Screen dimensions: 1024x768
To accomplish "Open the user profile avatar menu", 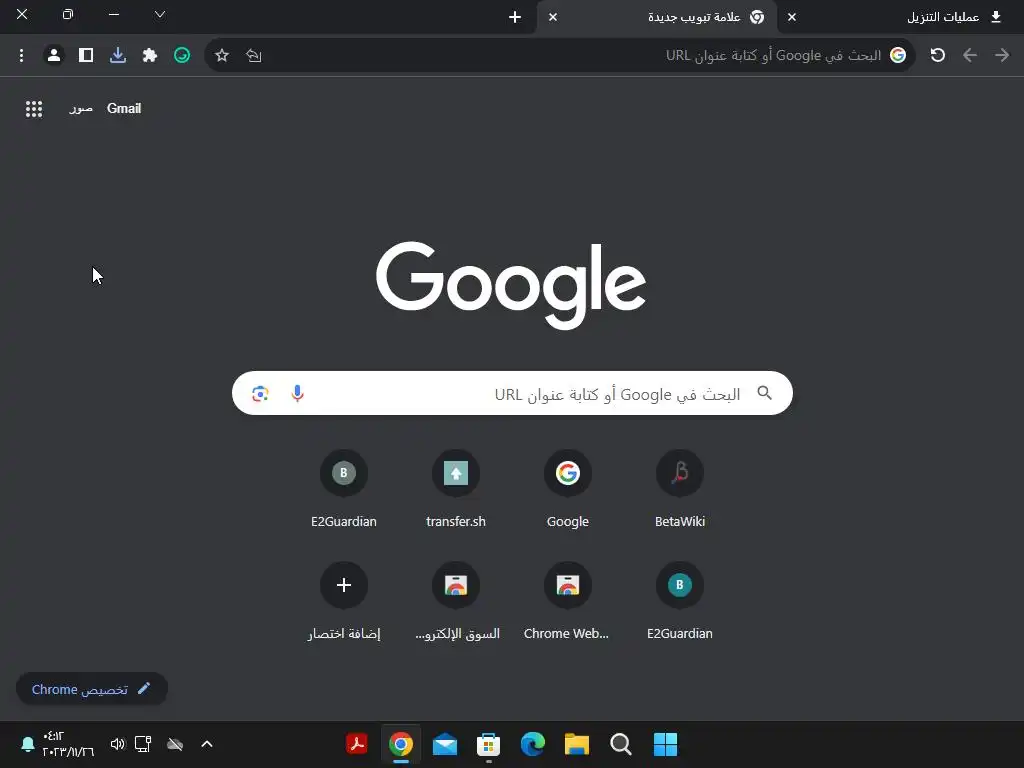I will coord(54,56).
